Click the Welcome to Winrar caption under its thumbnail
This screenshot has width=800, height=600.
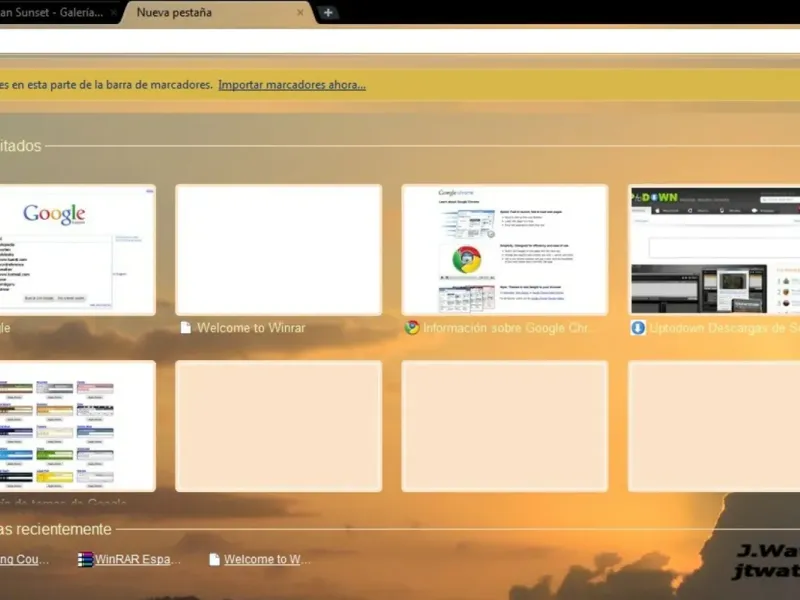pos(251,328)
